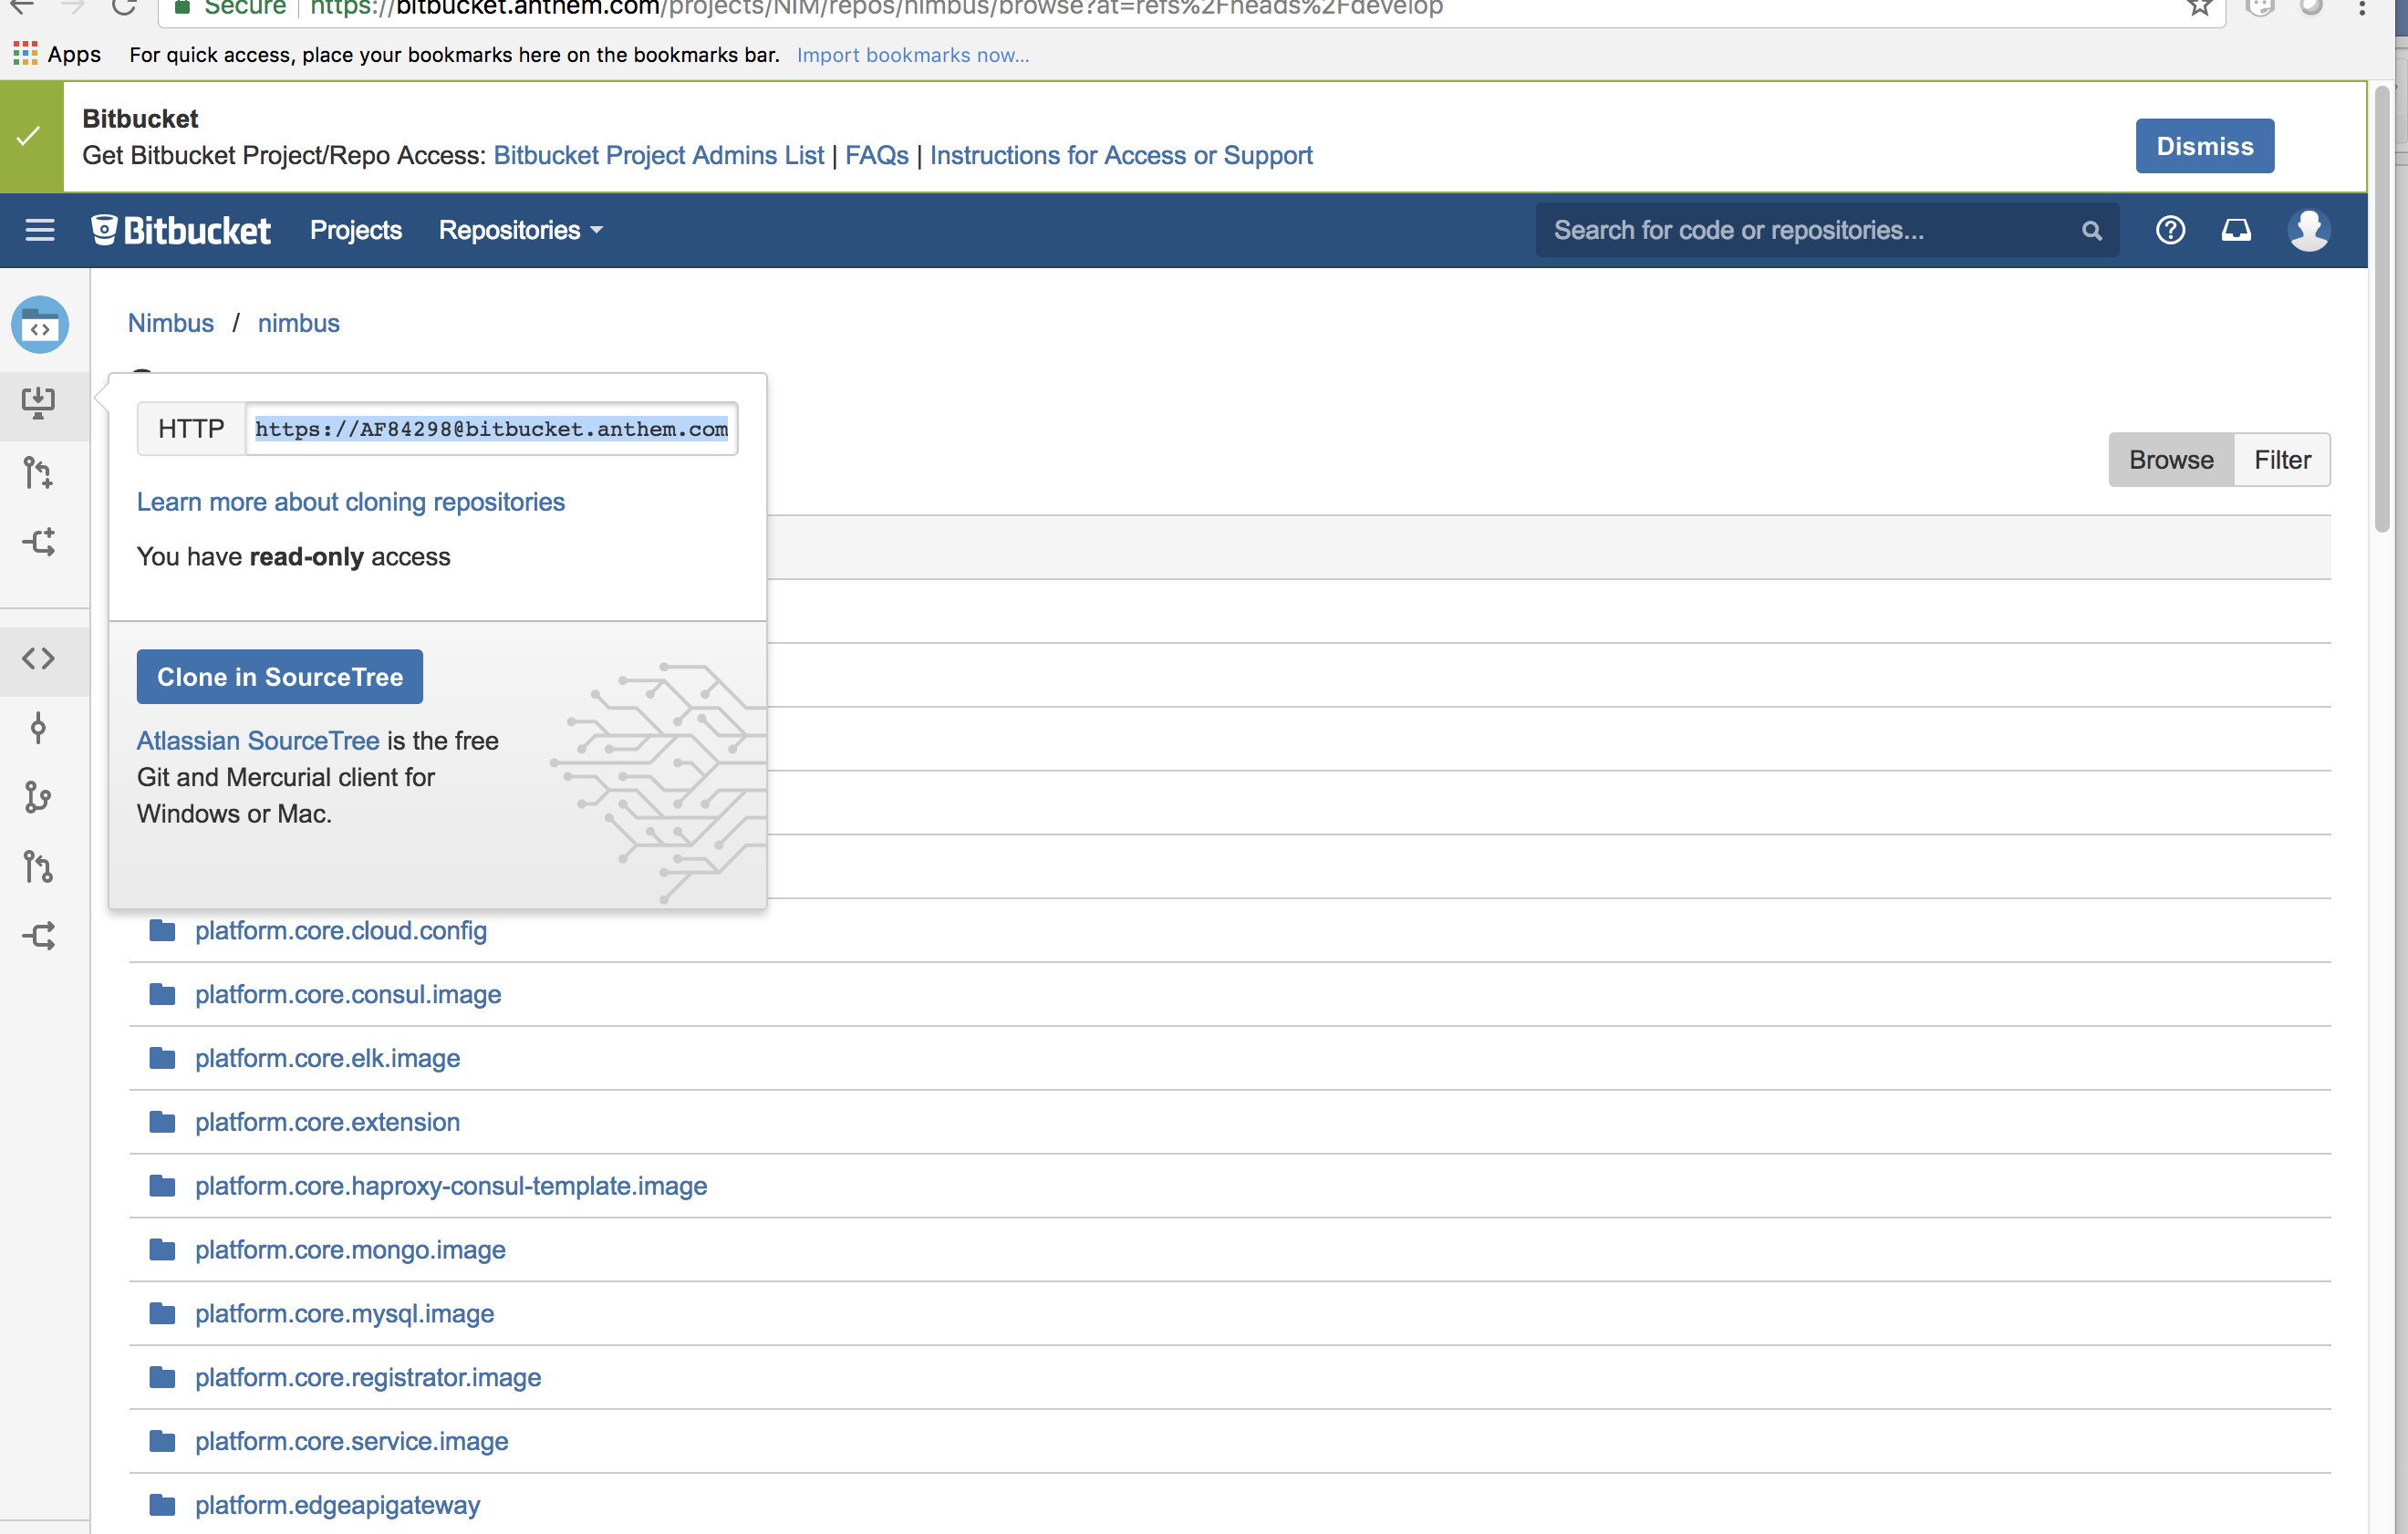
Task: Expand the Repositories dropdown menu
Action: [520, 230]
